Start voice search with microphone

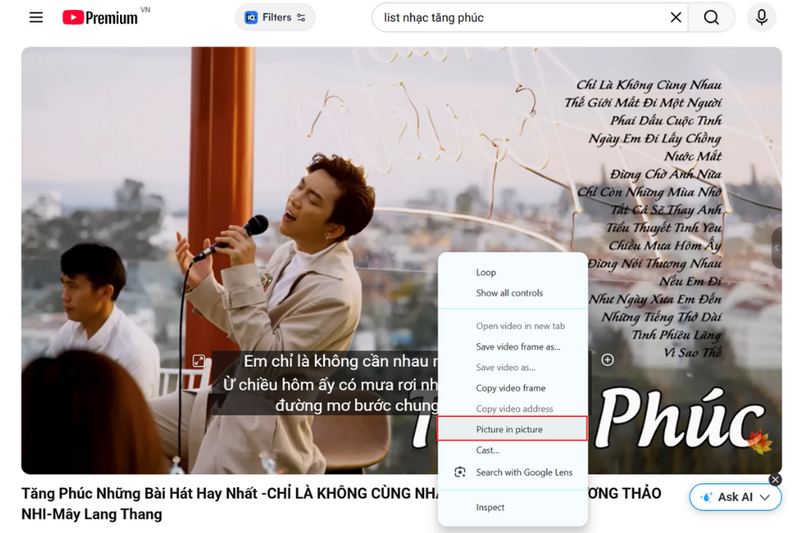click(x=761, y=17)
